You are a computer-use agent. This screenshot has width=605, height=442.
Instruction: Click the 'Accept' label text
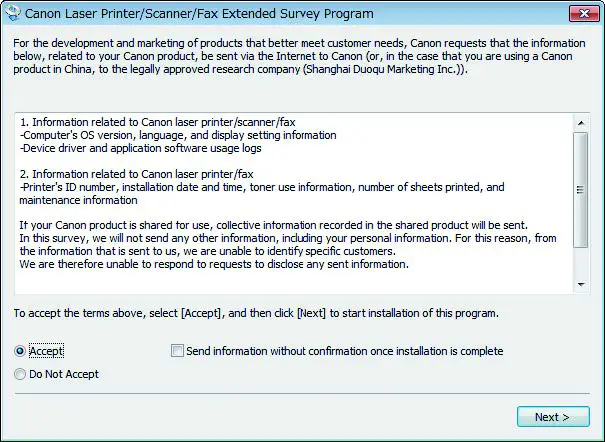tap(46, 352)
